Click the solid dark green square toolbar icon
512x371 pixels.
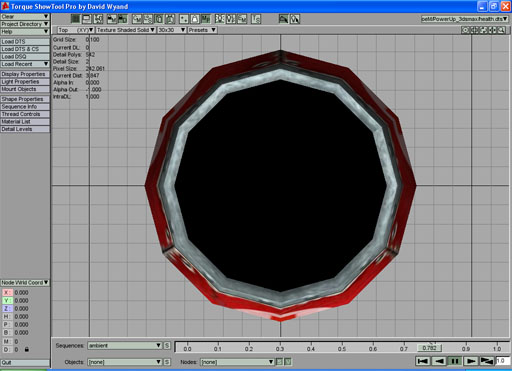coord(75,19)
